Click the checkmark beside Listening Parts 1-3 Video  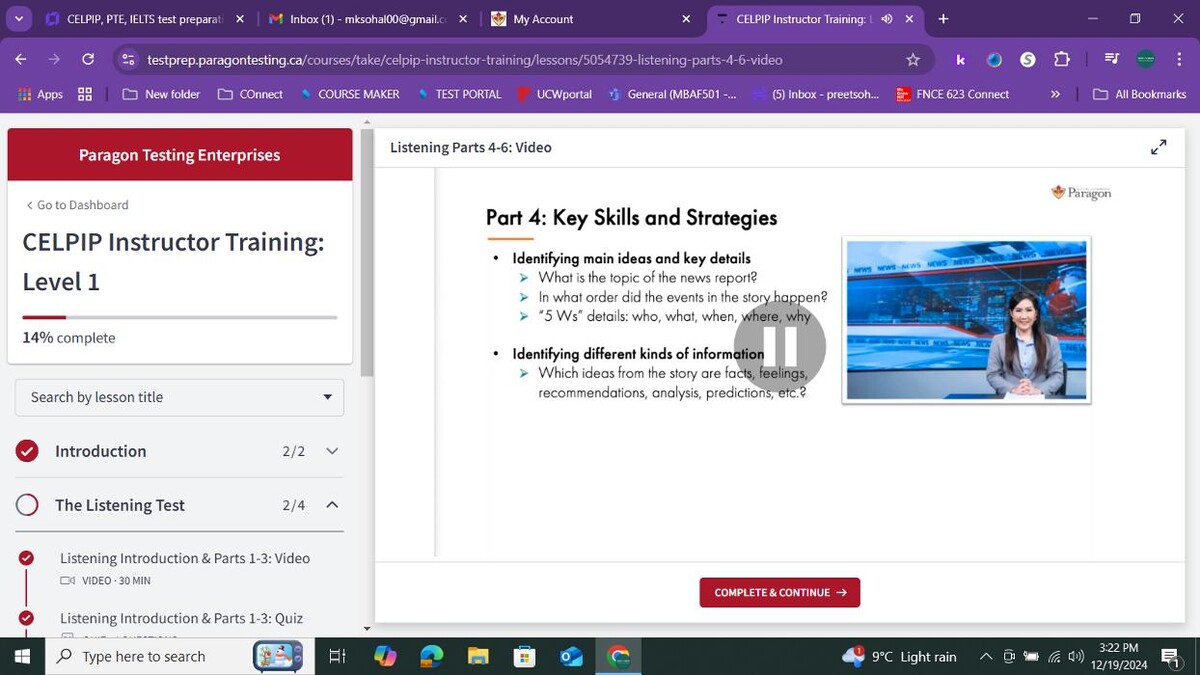click(27, 558)
